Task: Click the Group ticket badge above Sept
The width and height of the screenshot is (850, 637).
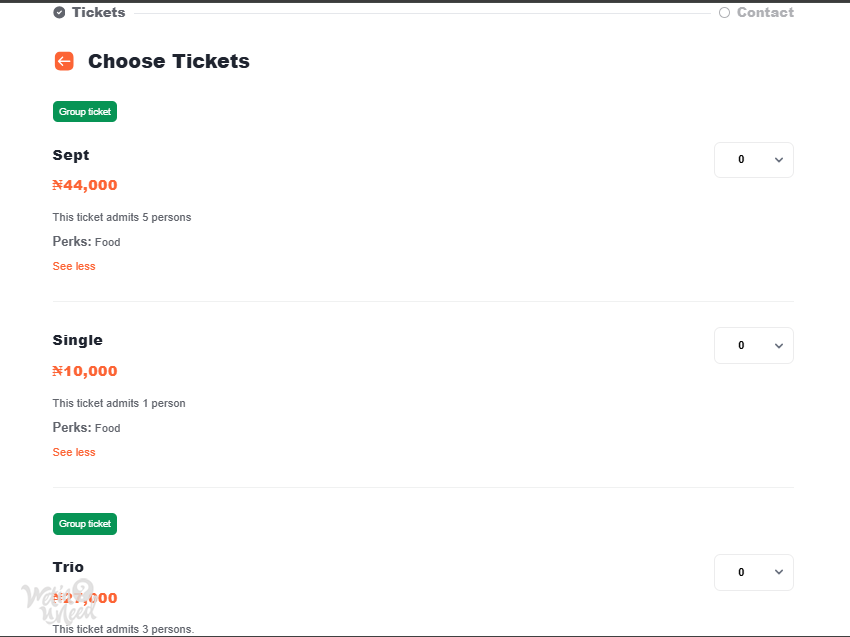Action: [85, 112]
